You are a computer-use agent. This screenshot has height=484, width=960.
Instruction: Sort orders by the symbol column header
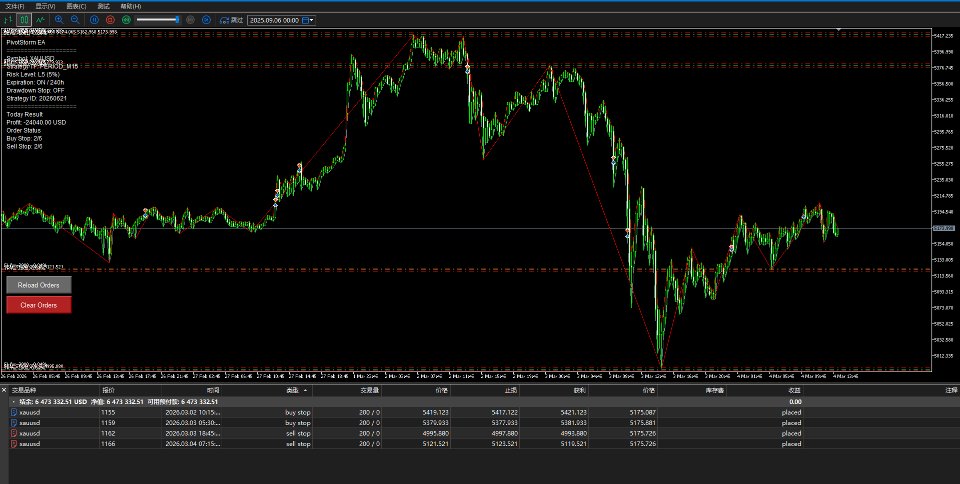pos(54,390)
